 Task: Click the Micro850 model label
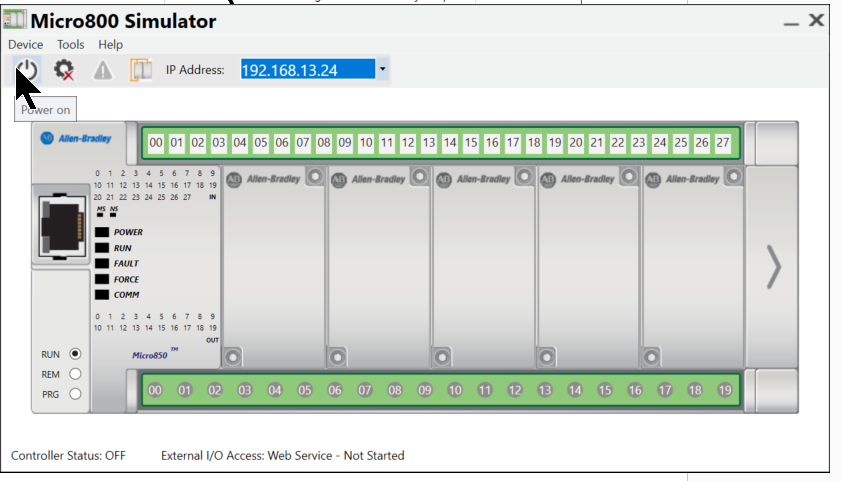154,354
